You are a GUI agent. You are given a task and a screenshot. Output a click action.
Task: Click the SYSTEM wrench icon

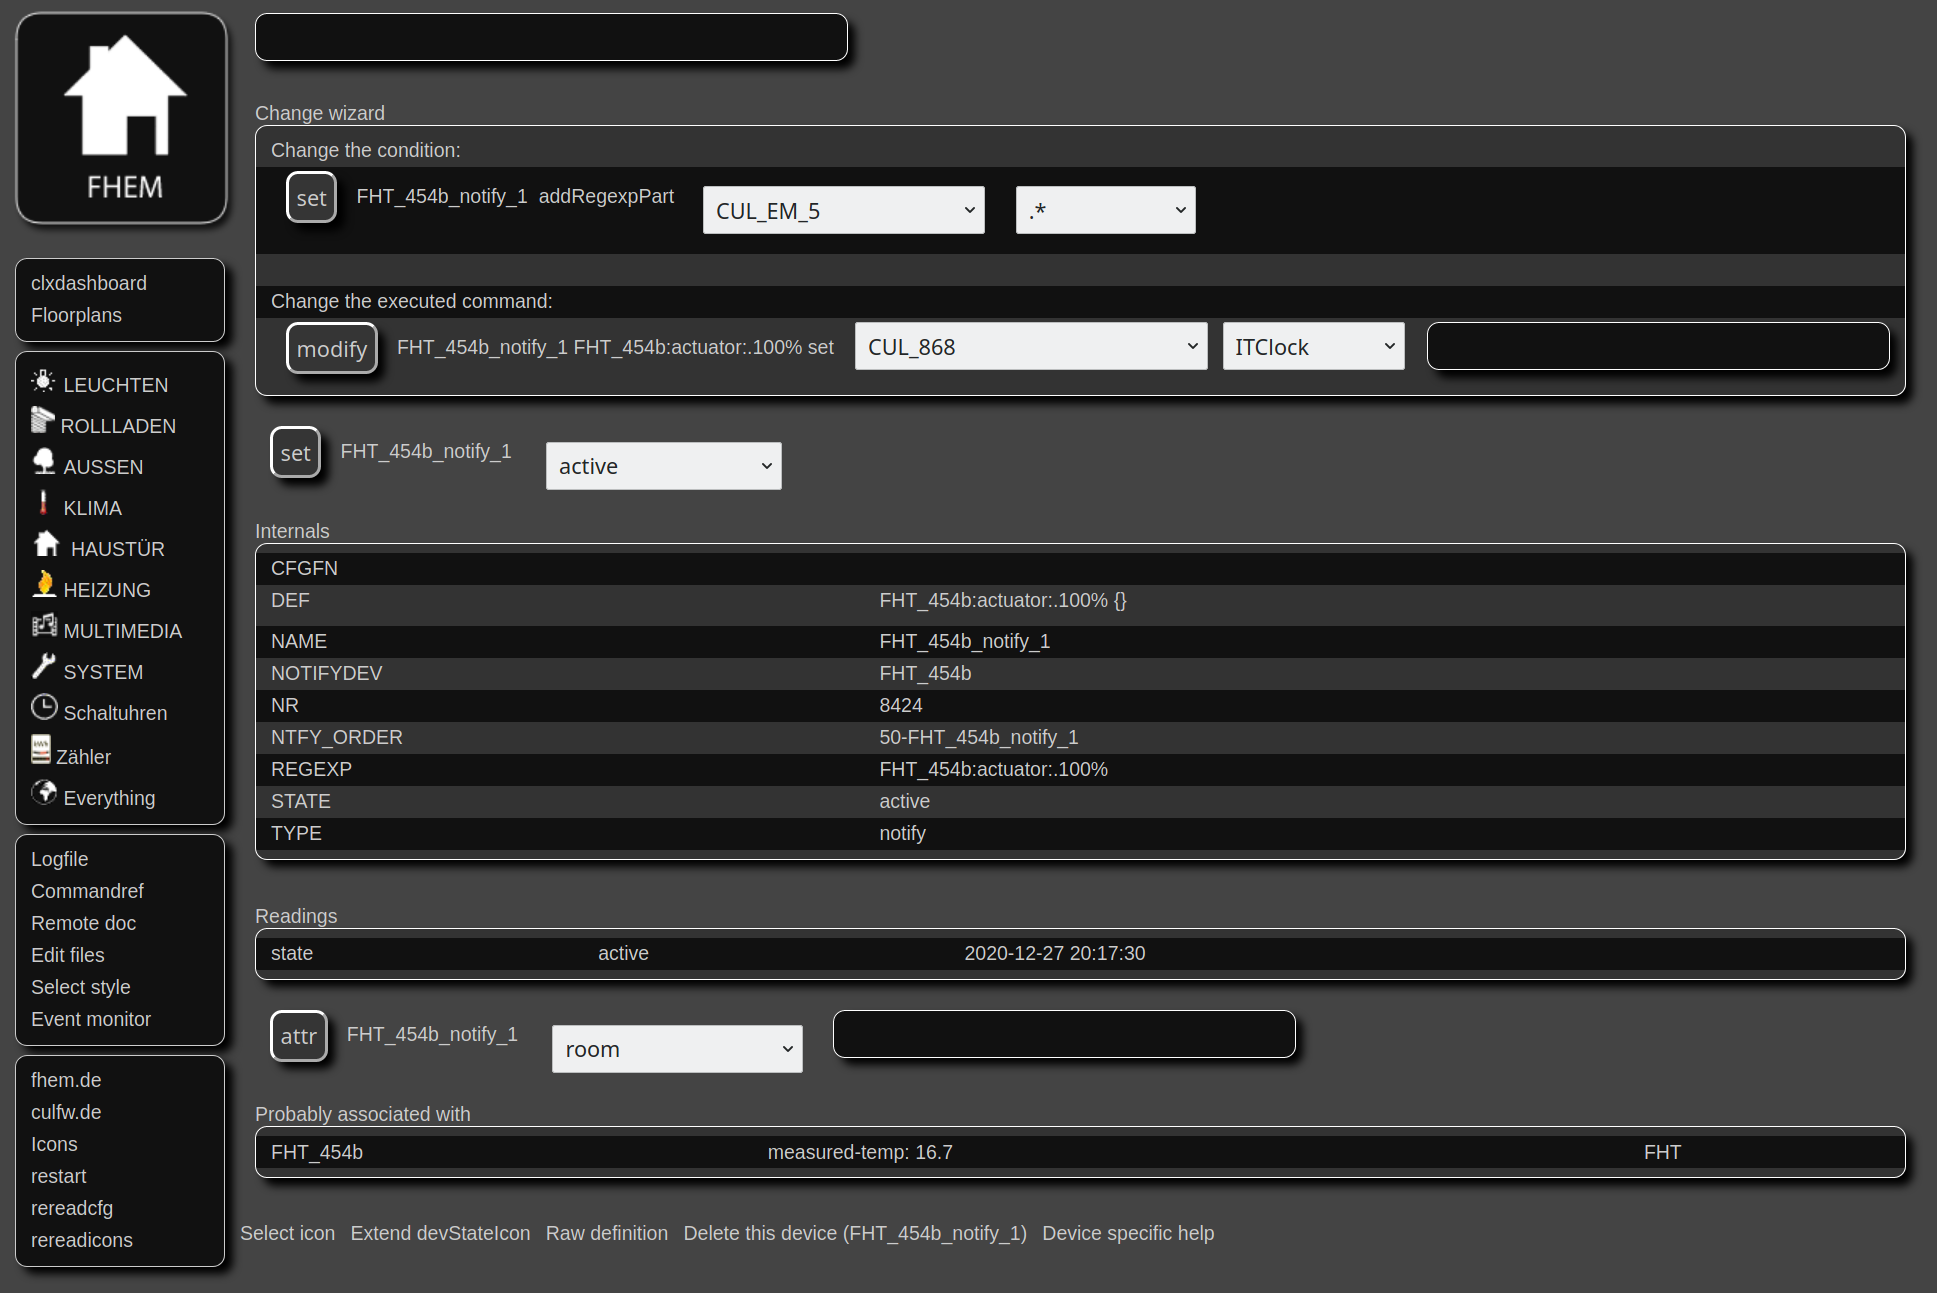pyautogui.click(x=43, y=667)
